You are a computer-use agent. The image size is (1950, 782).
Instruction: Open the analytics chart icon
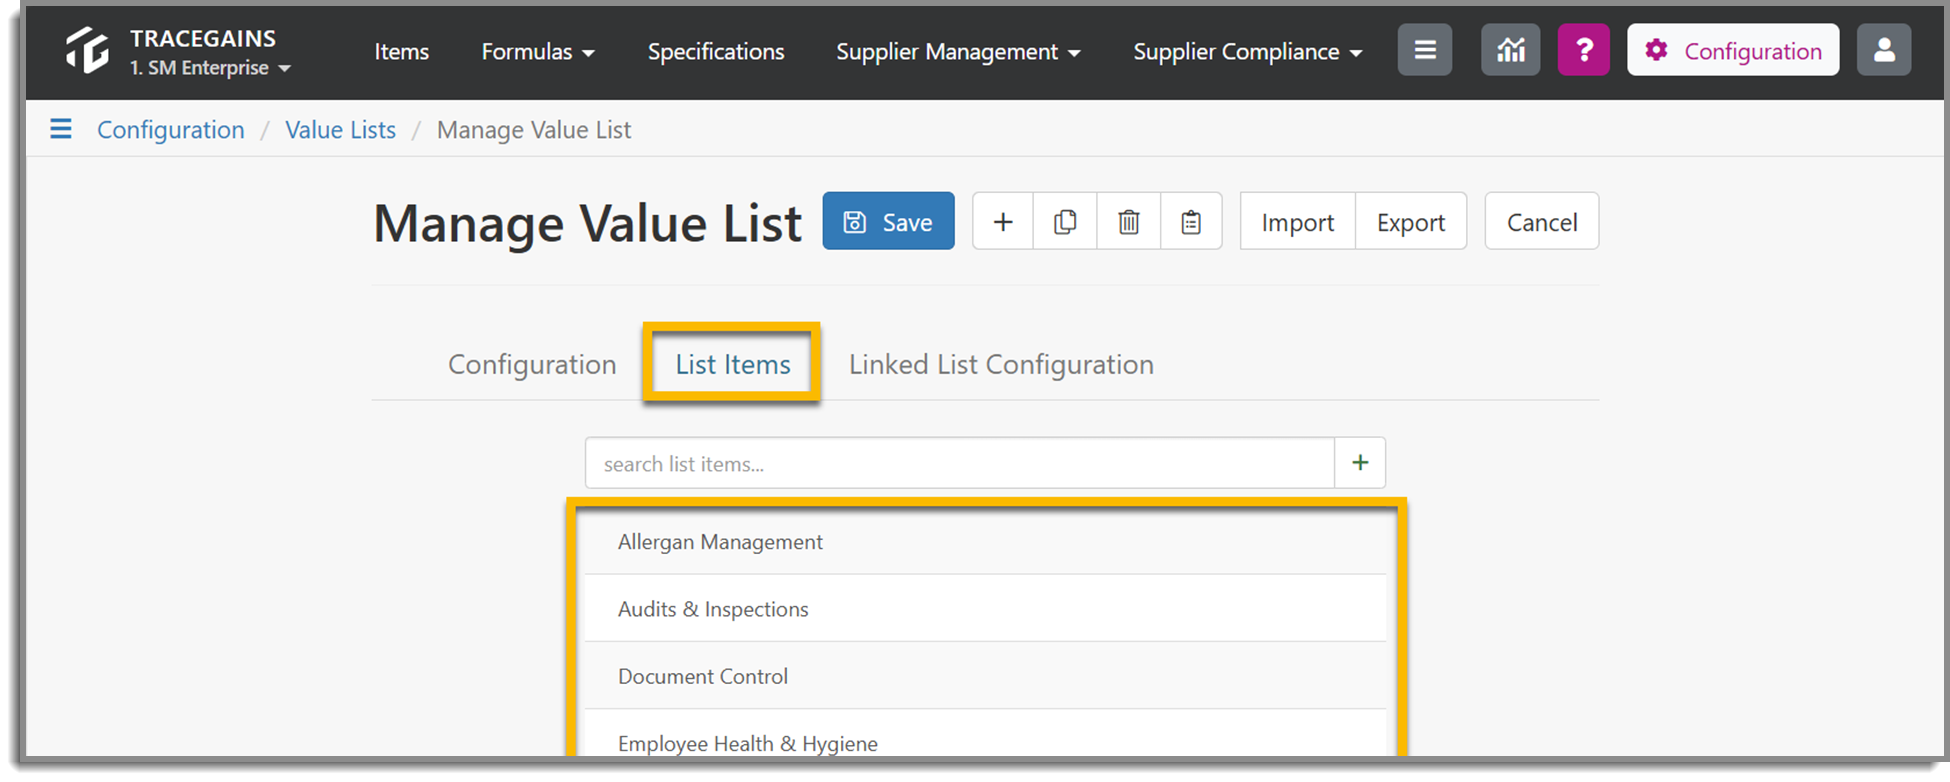tap(1510, 50)
